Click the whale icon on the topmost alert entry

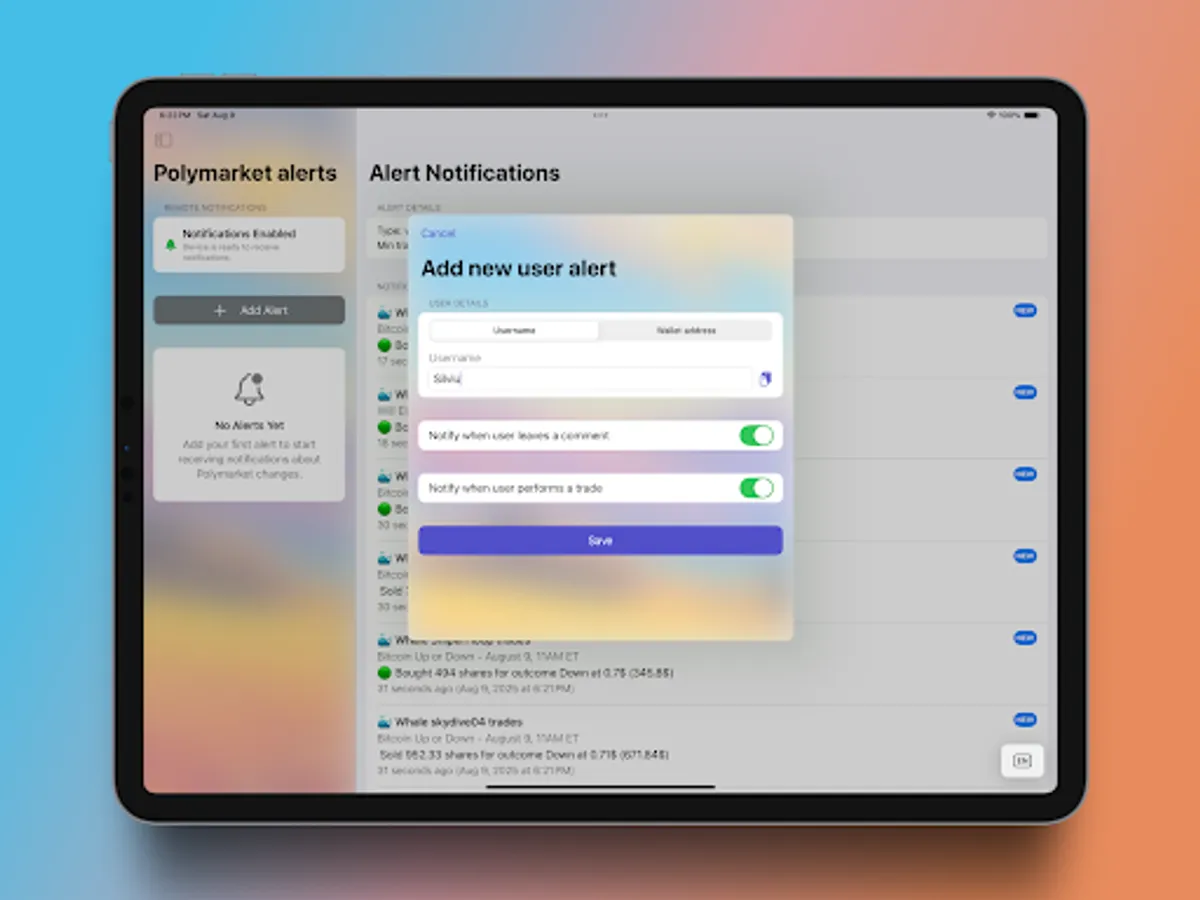click(x=384, y=312)
